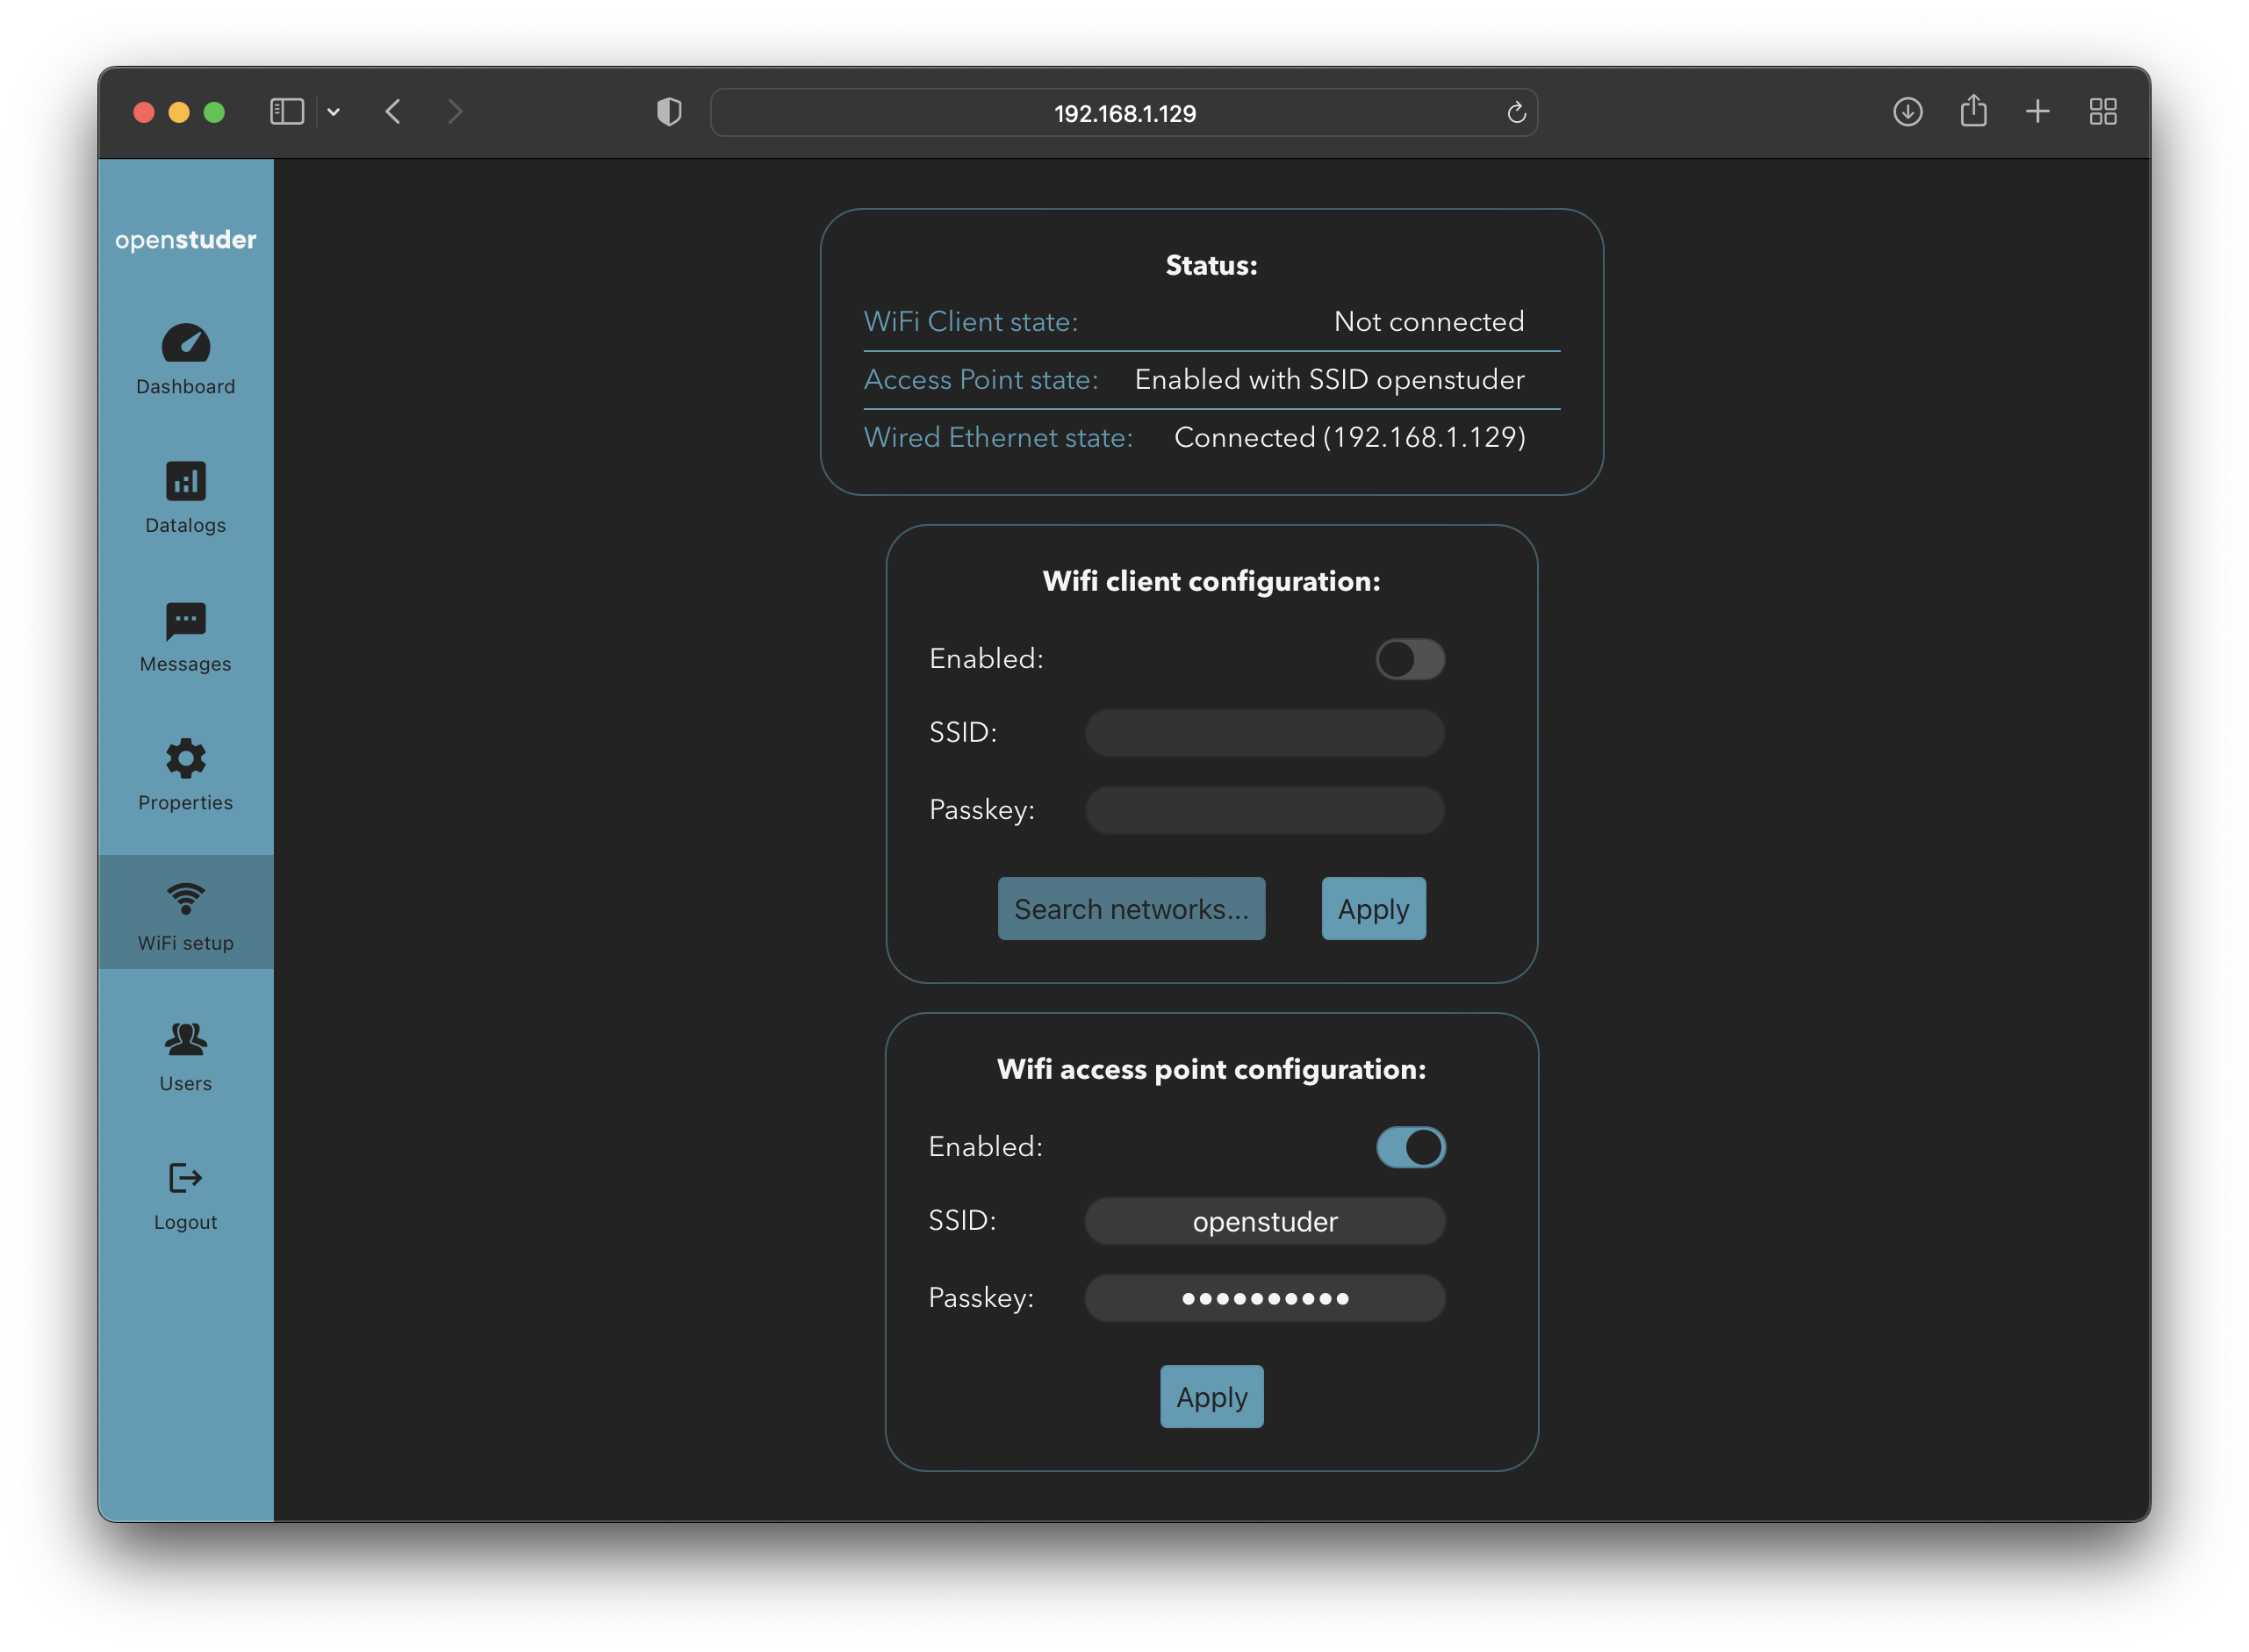Disable the access point Enabled toggle
This screenshot has height=1652, width=2249.
click(1410, 1147)
